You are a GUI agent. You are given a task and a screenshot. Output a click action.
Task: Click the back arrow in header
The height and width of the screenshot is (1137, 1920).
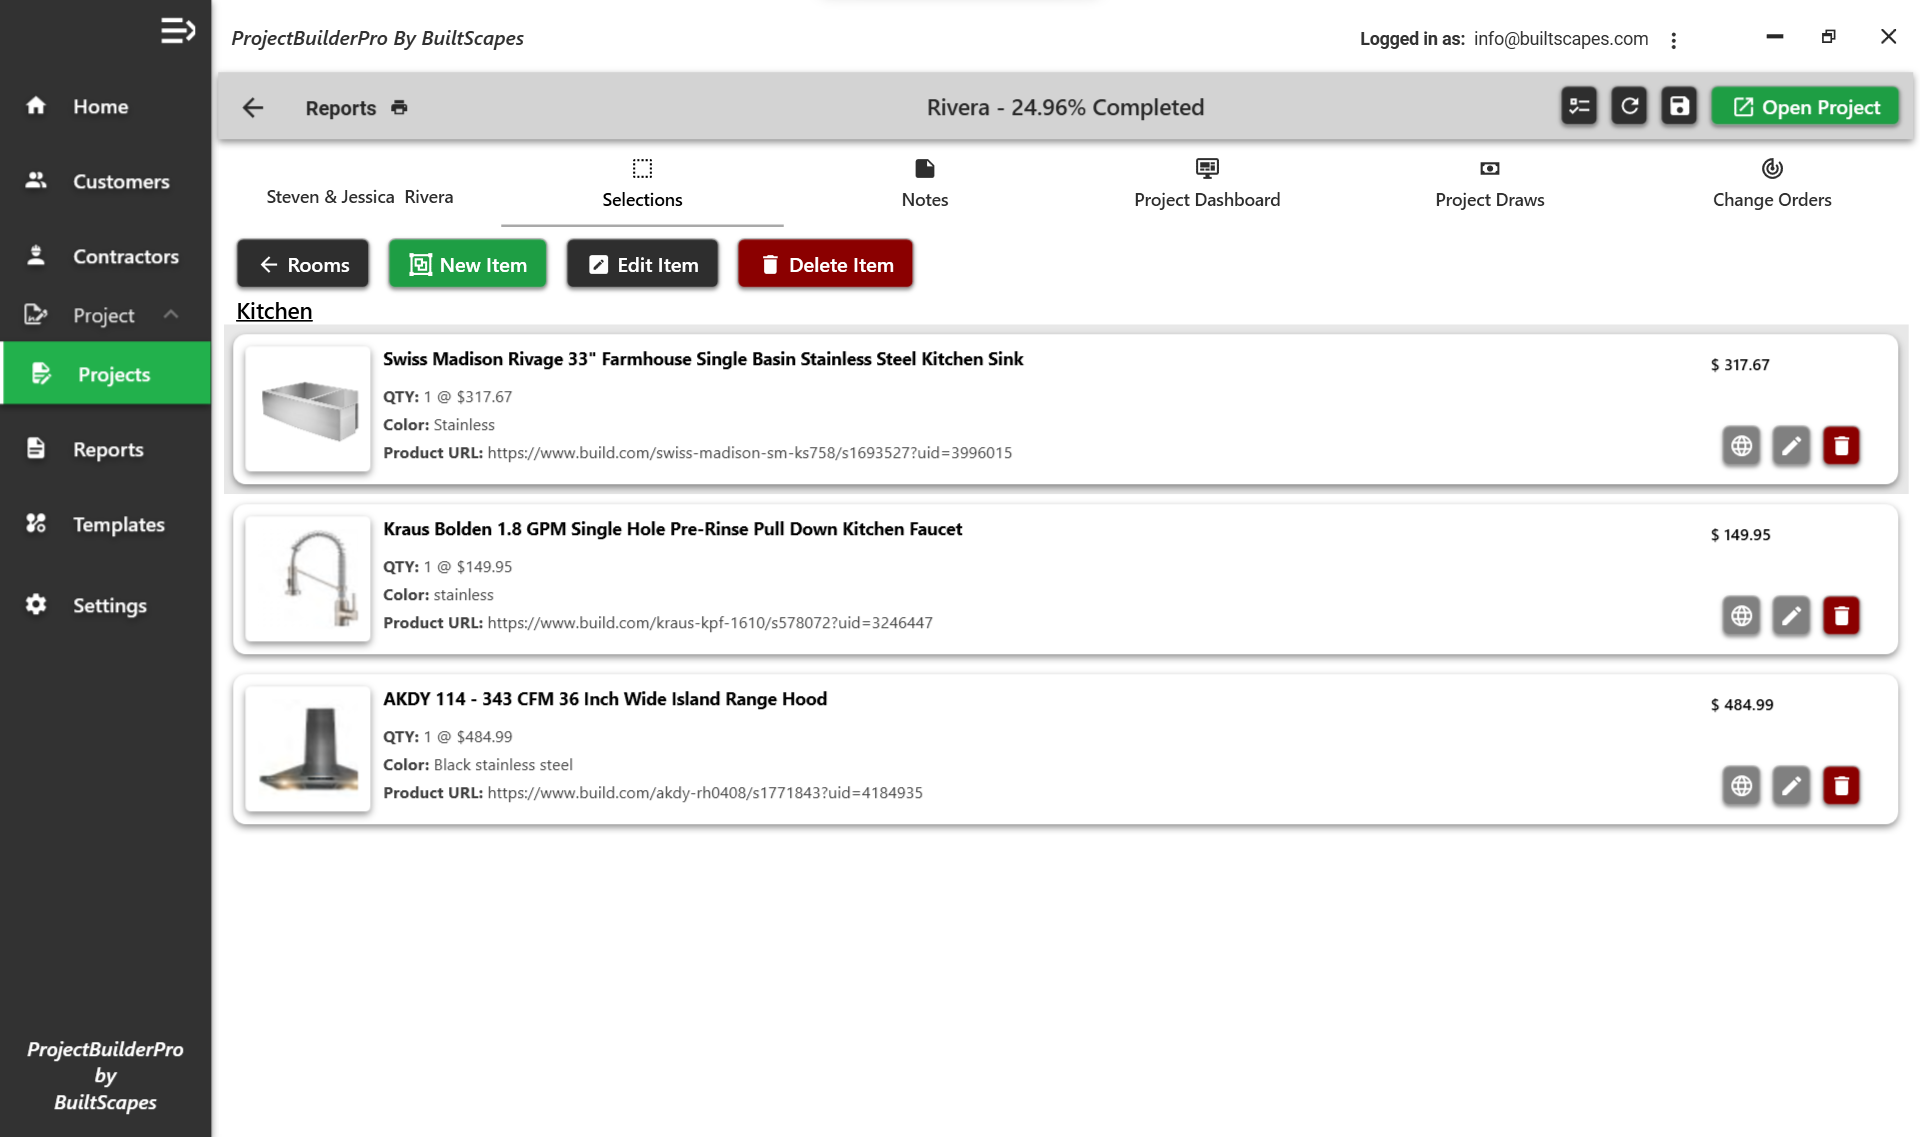[253, 107]
